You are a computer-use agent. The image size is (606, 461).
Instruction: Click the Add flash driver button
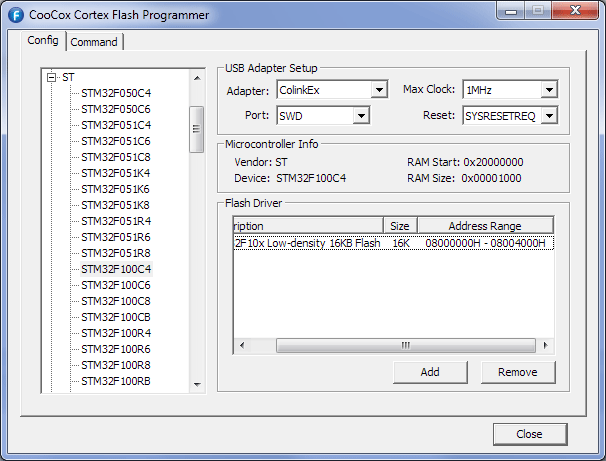430,372
